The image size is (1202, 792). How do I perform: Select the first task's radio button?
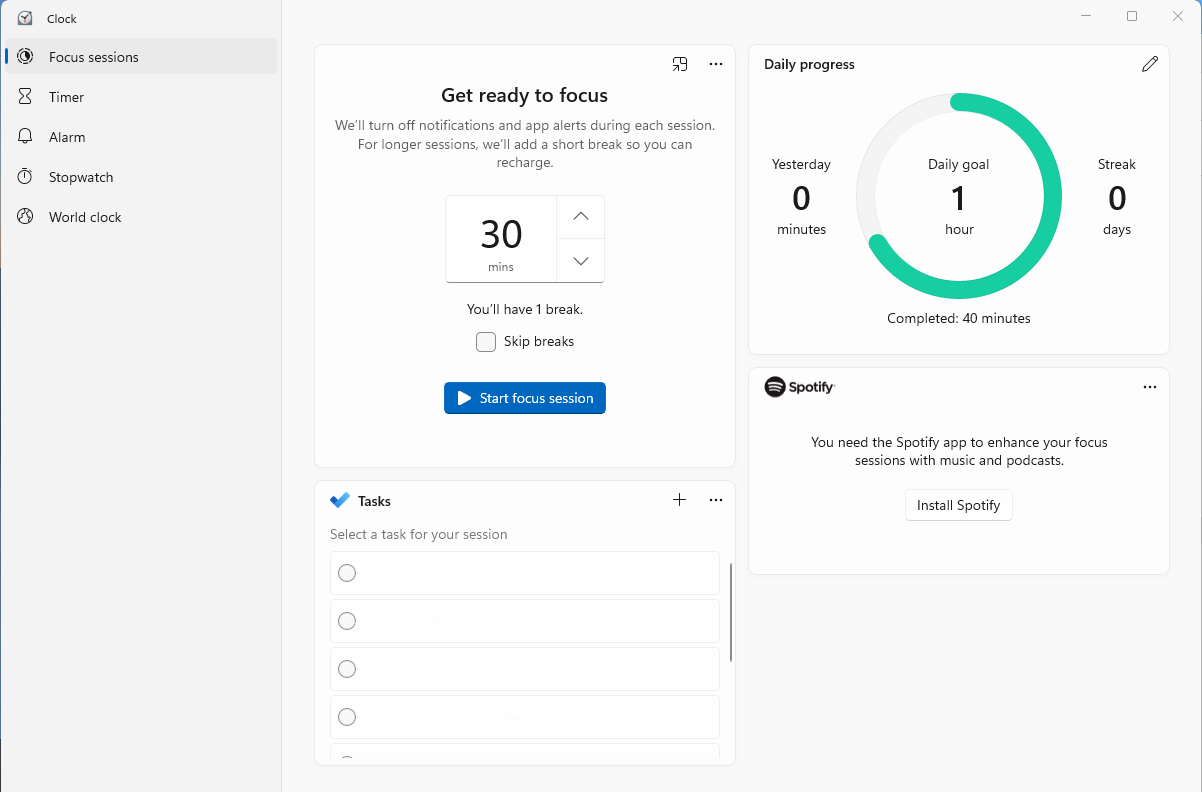346,572
